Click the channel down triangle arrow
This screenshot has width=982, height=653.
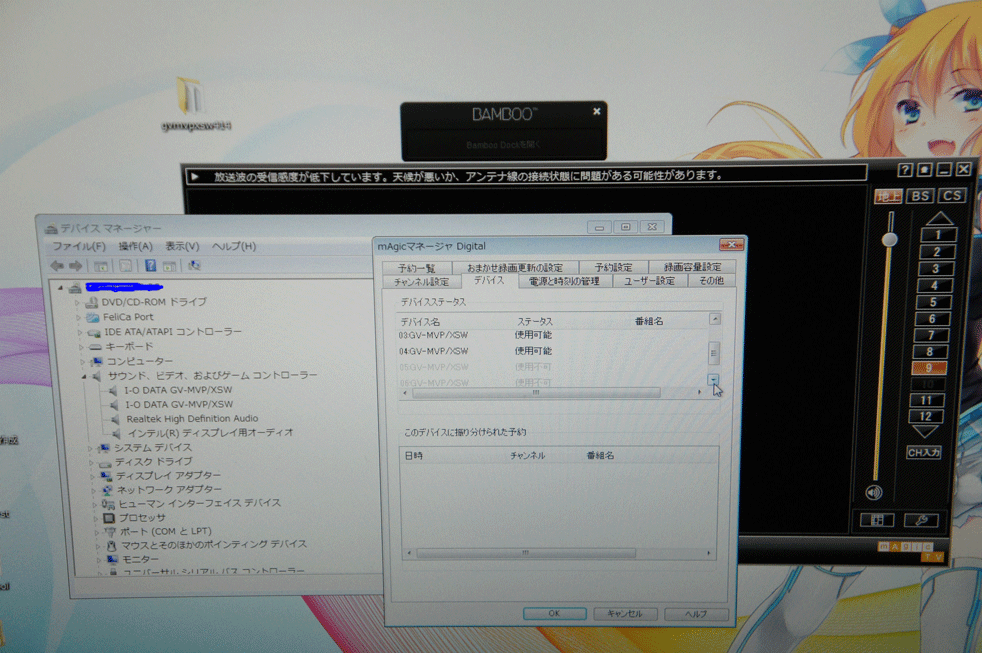coord(925,431)
